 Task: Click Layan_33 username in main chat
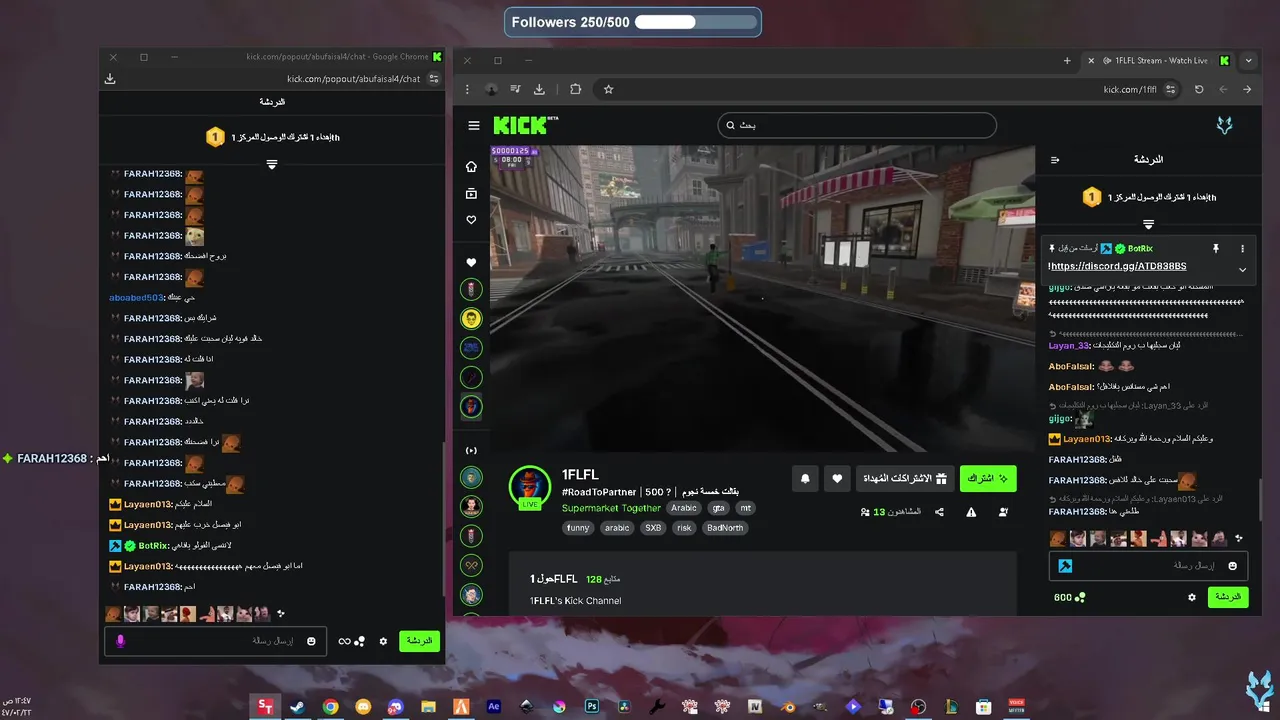[x=1069, y=345]
